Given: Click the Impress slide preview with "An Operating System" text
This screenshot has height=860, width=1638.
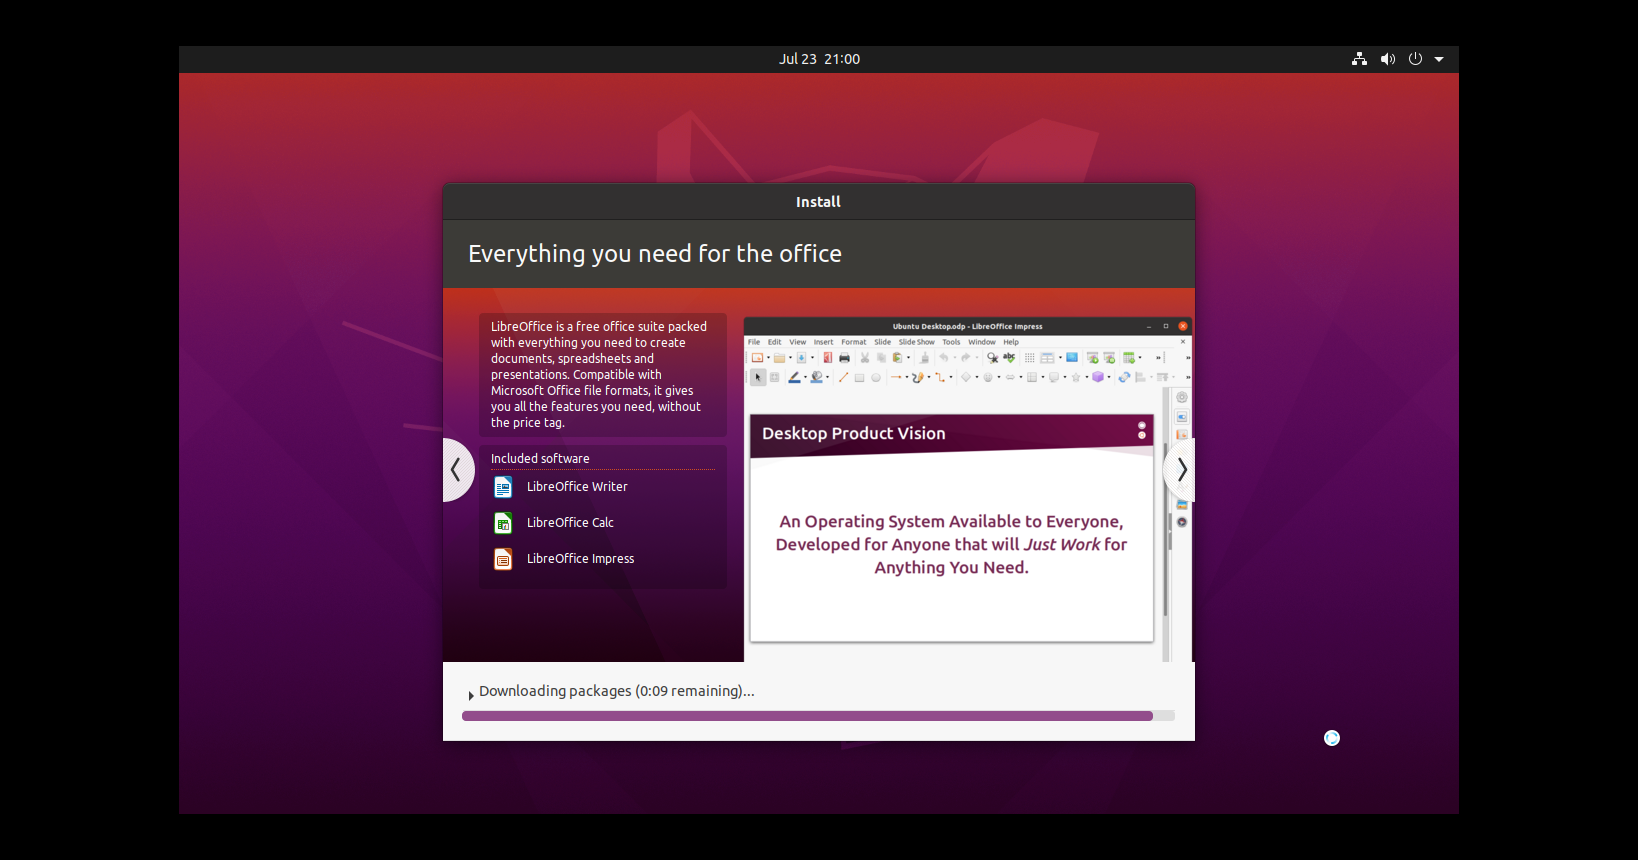Looking at the screenshot, I should click(952, 528).
